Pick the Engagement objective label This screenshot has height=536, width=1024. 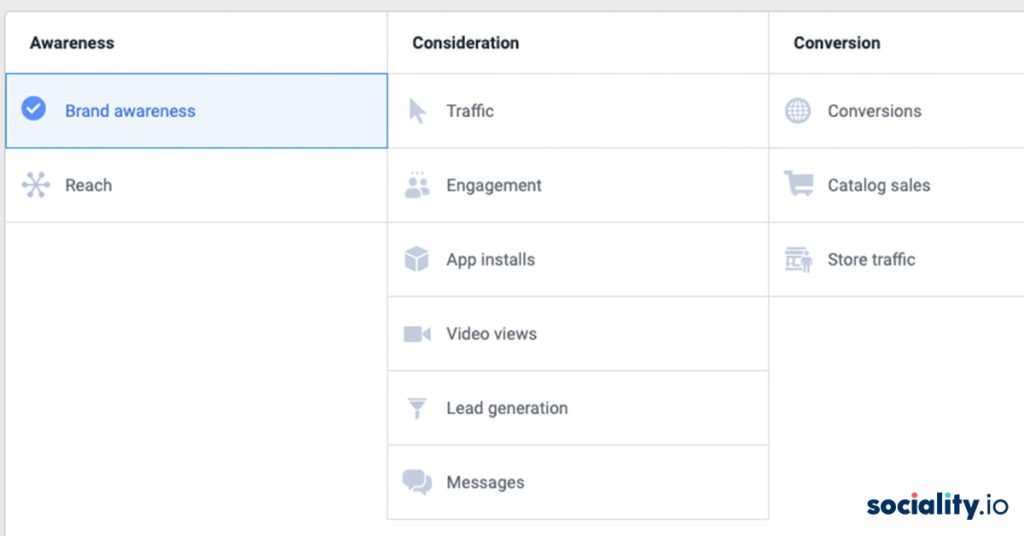click(494, 185)
